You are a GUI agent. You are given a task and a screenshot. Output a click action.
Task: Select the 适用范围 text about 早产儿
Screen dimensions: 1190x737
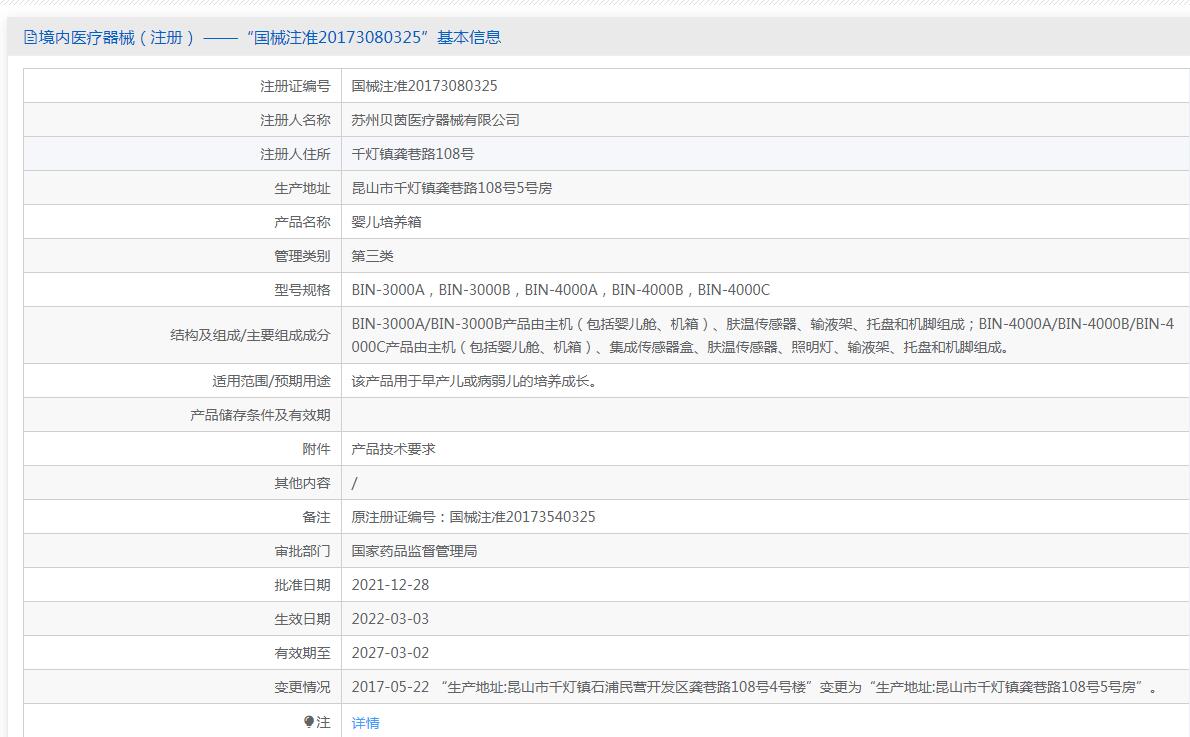tap(474, 381)
